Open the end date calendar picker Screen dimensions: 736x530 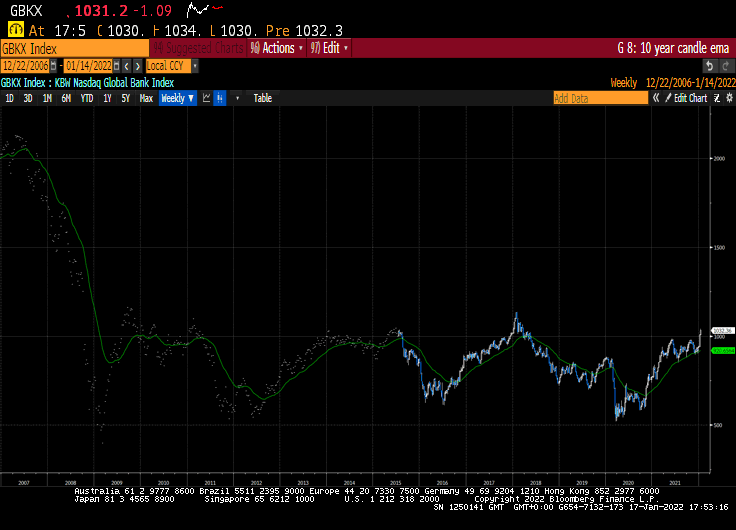coord(116,66)
